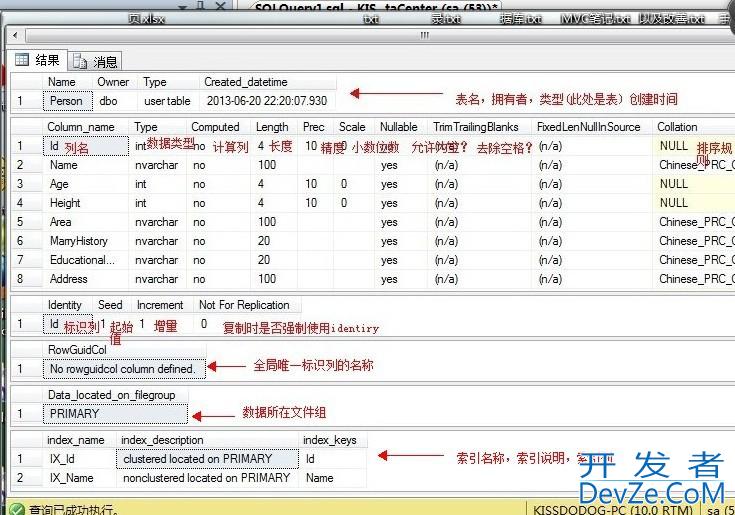Click the messages page icon on 消息 tab
The width and height of the screenshot is (735, 515).
coord(80,61)
